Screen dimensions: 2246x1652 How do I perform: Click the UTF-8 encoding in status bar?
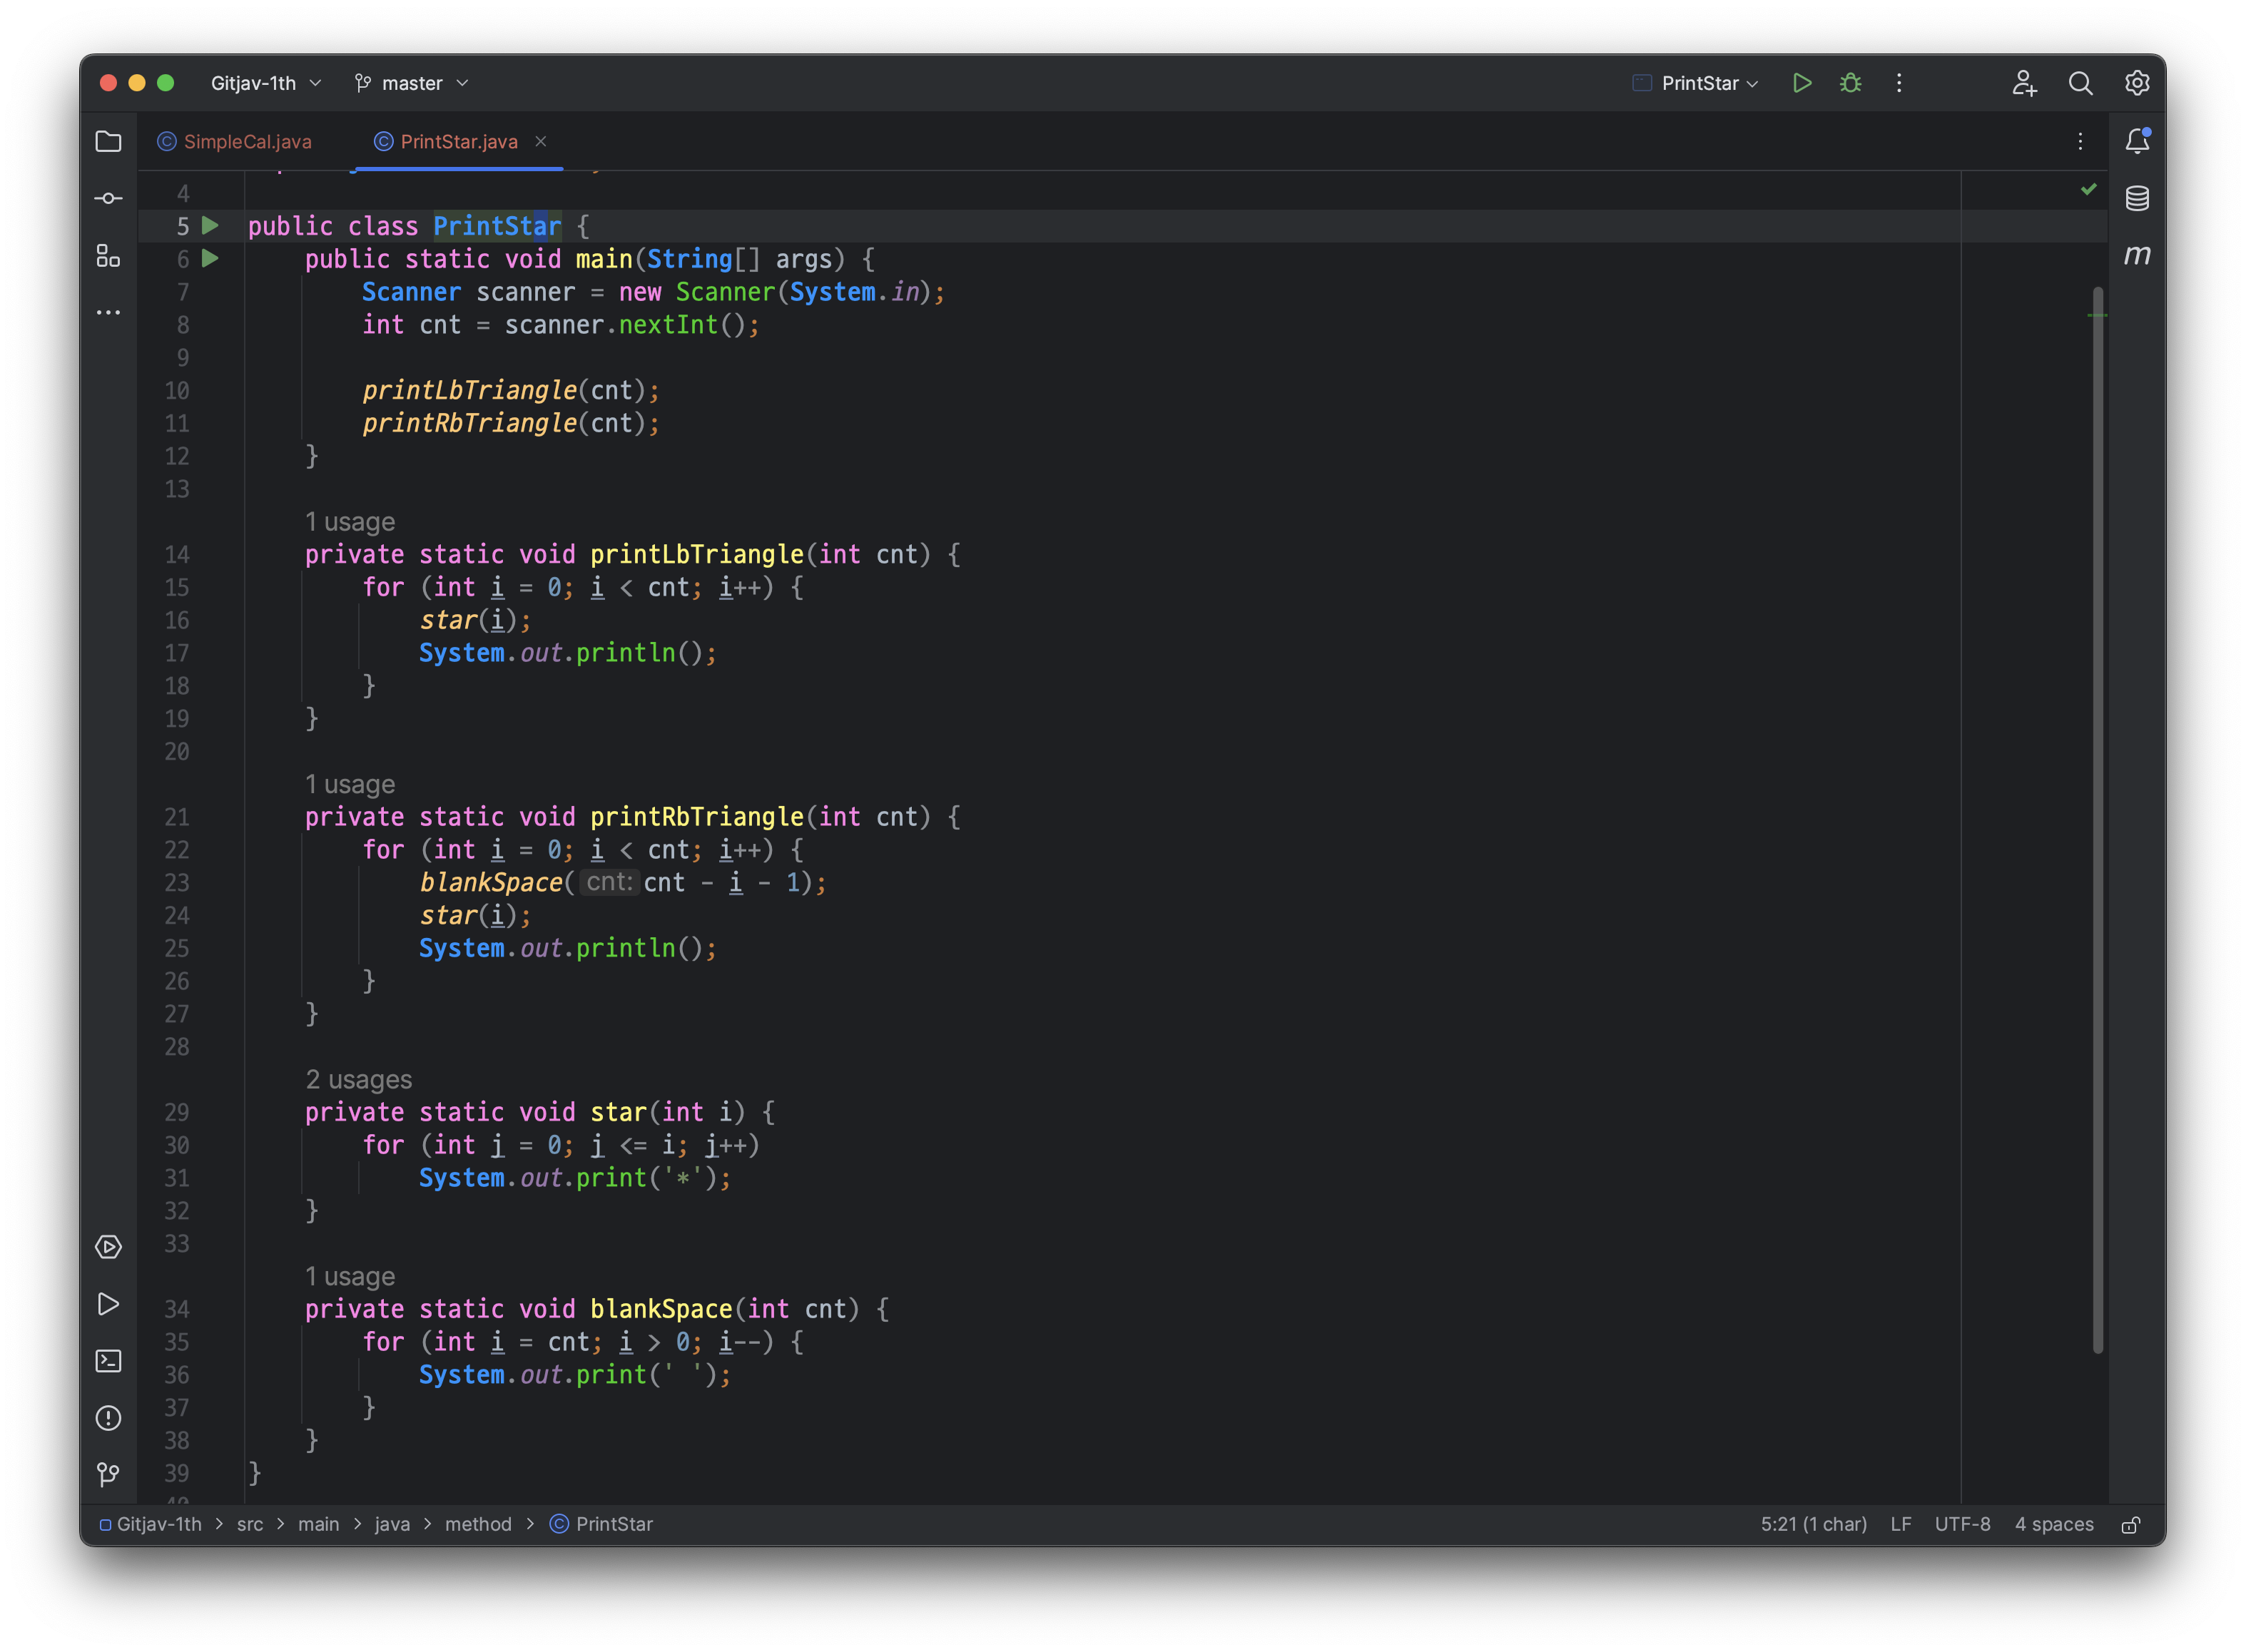coord(1961,1524)
